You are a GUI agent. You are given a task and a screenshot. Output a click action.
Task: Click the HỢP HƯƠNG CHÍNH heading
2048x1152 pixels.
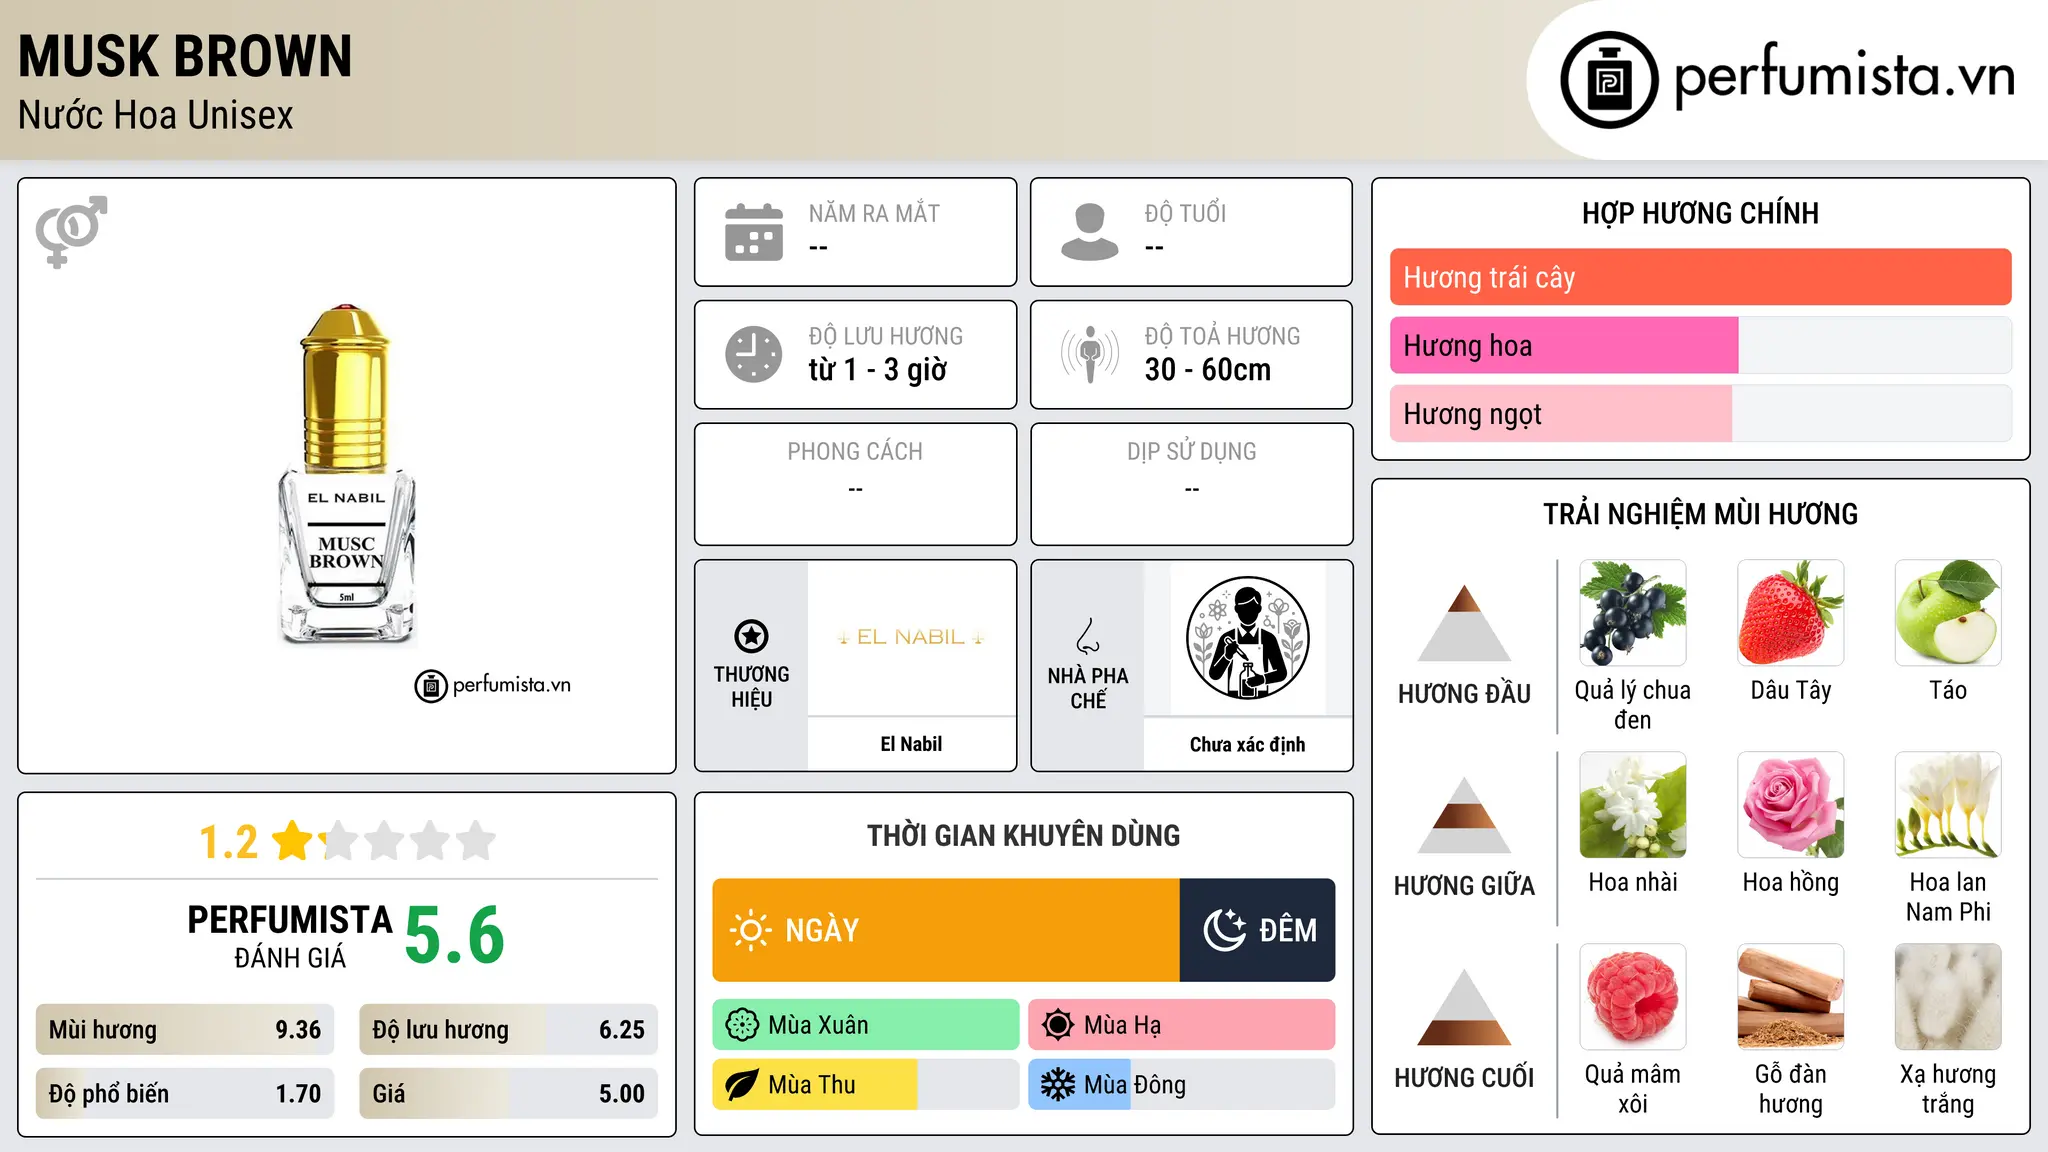click(1700, 213)
